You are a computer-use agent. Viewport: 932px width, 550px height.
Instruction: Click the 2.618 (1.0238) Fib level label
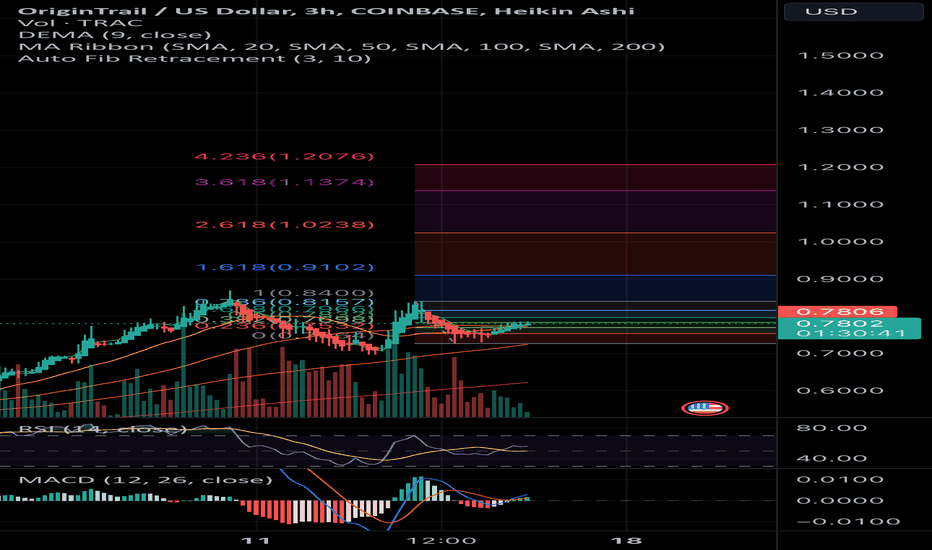[x=285, y=226]
